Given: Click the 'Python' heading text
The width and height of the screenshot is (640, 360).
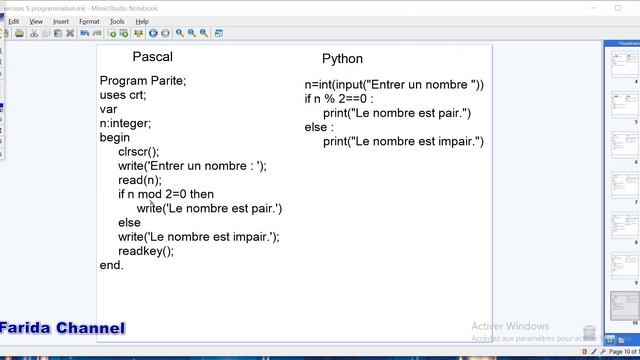Looking at the screenshot, I should [x=342, y=59].
